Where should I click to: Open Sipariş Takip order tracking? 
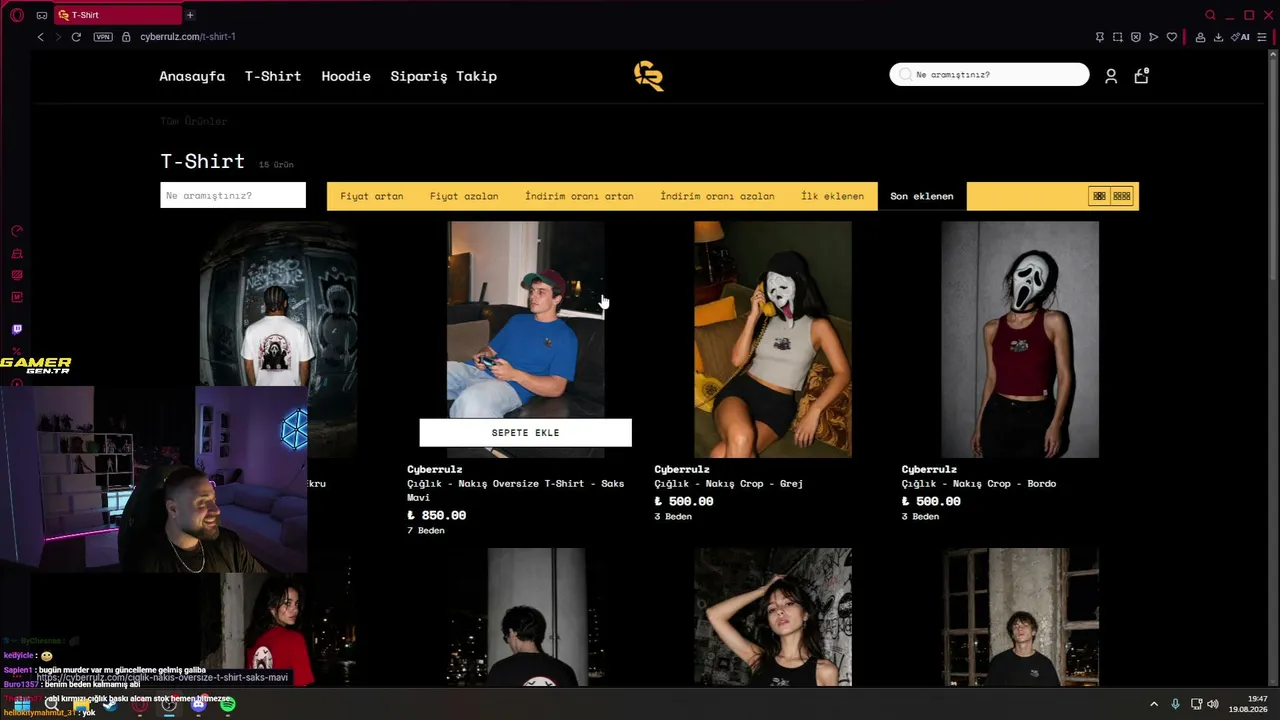(443, 76)
